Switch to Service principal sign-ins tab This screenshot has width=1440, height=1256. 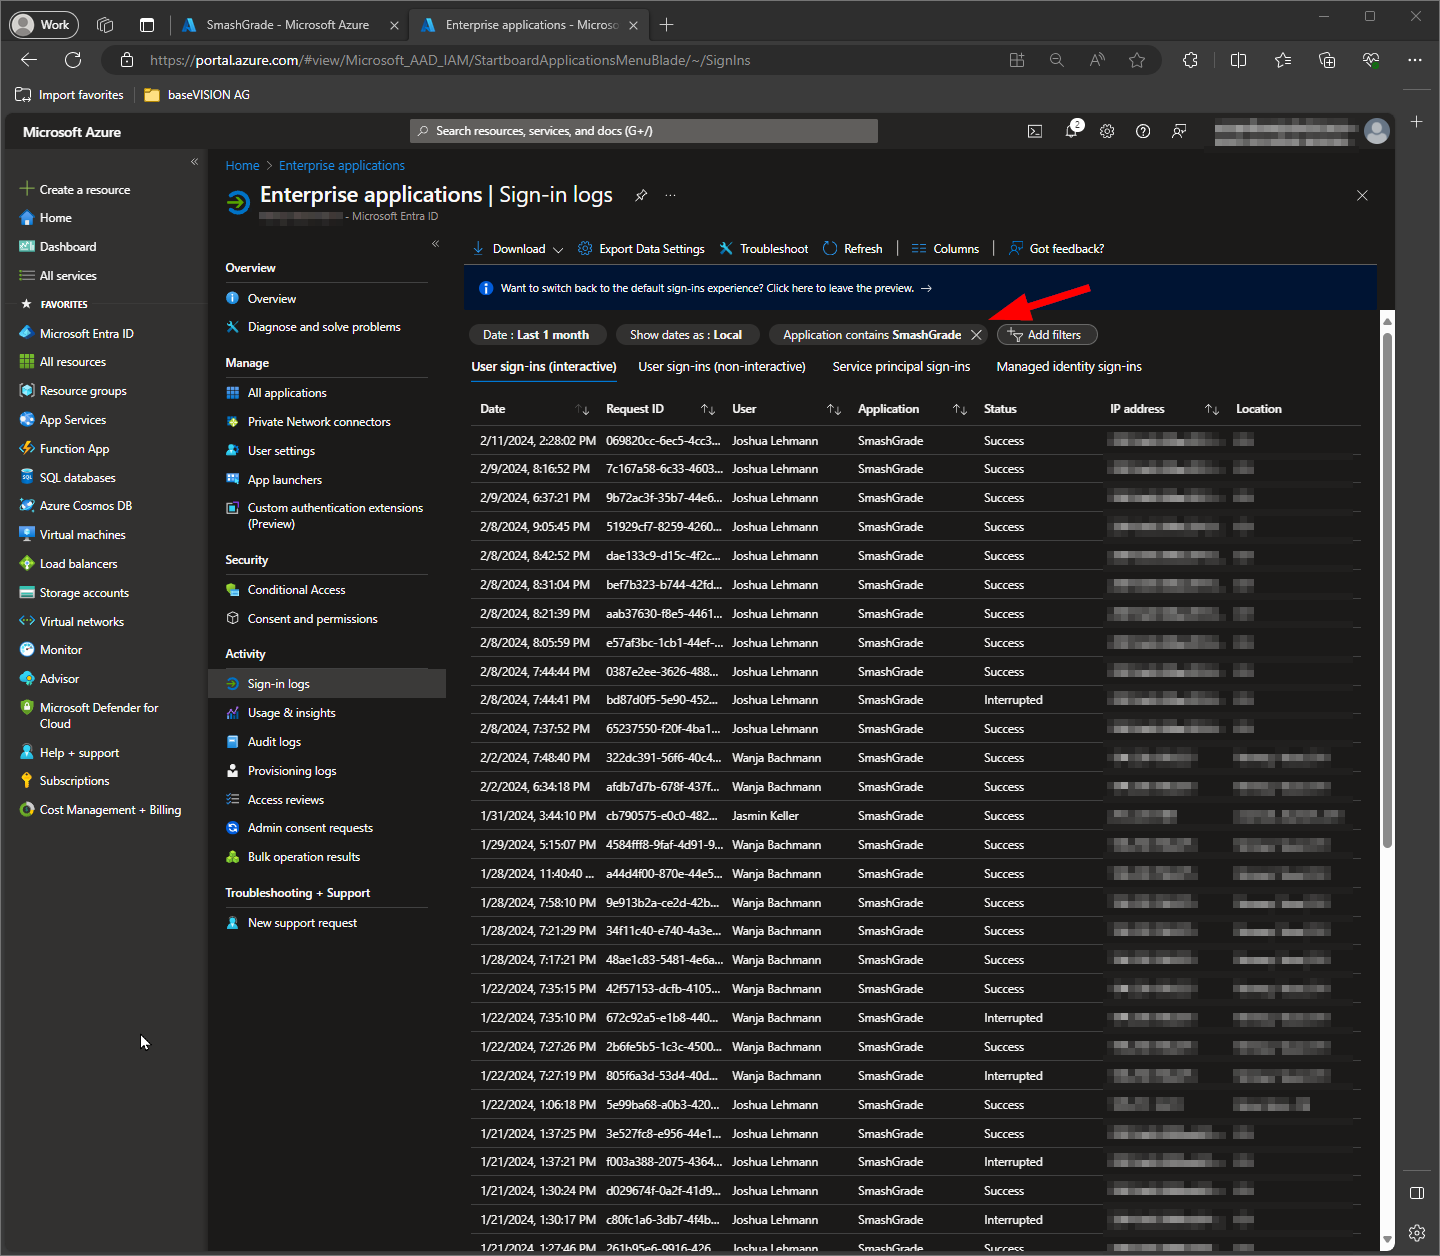point(901,367)
